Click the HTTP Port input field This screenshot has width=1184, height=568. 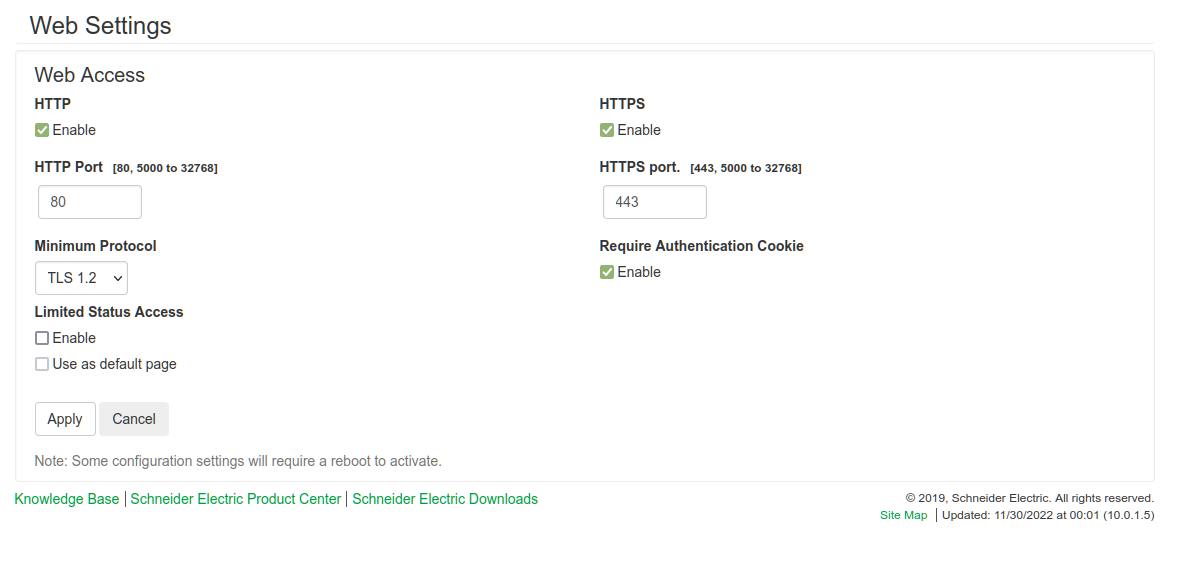90,202
